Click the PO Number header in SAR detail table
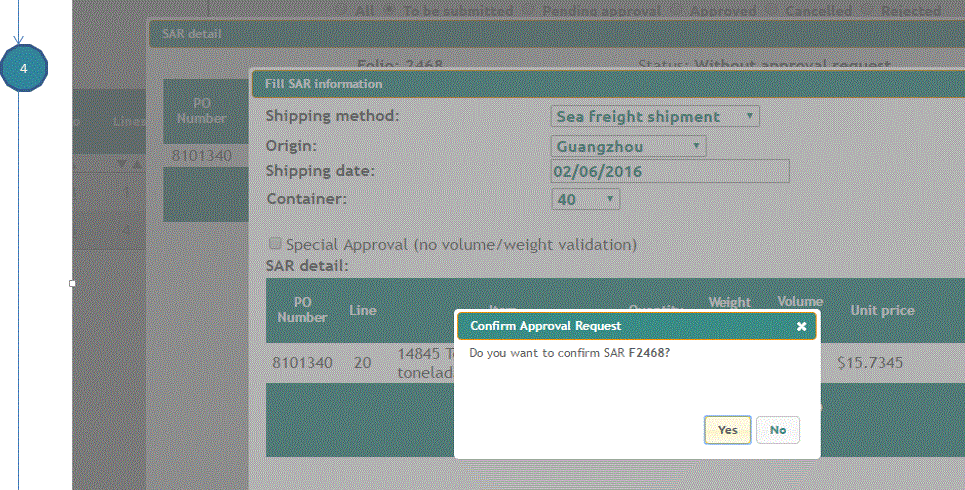The width and height of the screenshot is (965, 490). point(302,310)
